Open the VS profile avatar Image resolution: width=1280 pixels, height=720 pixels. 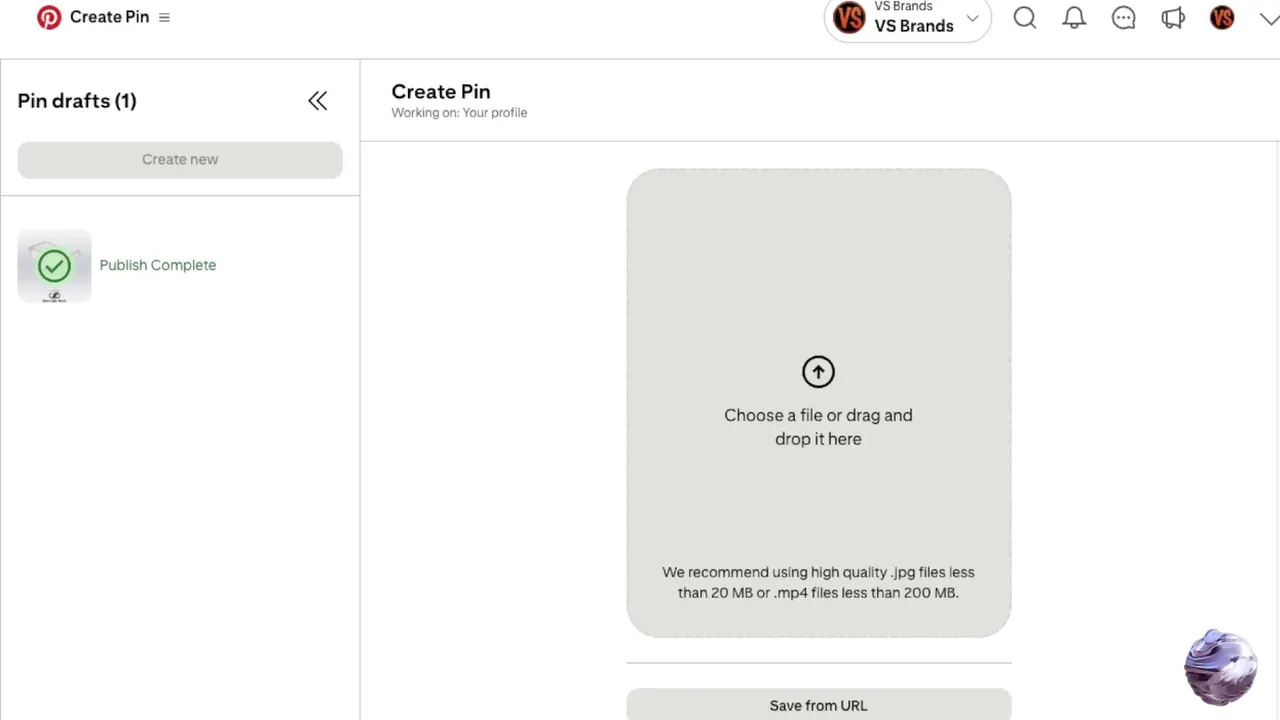pyautogui.click(x=1222, y=17)
